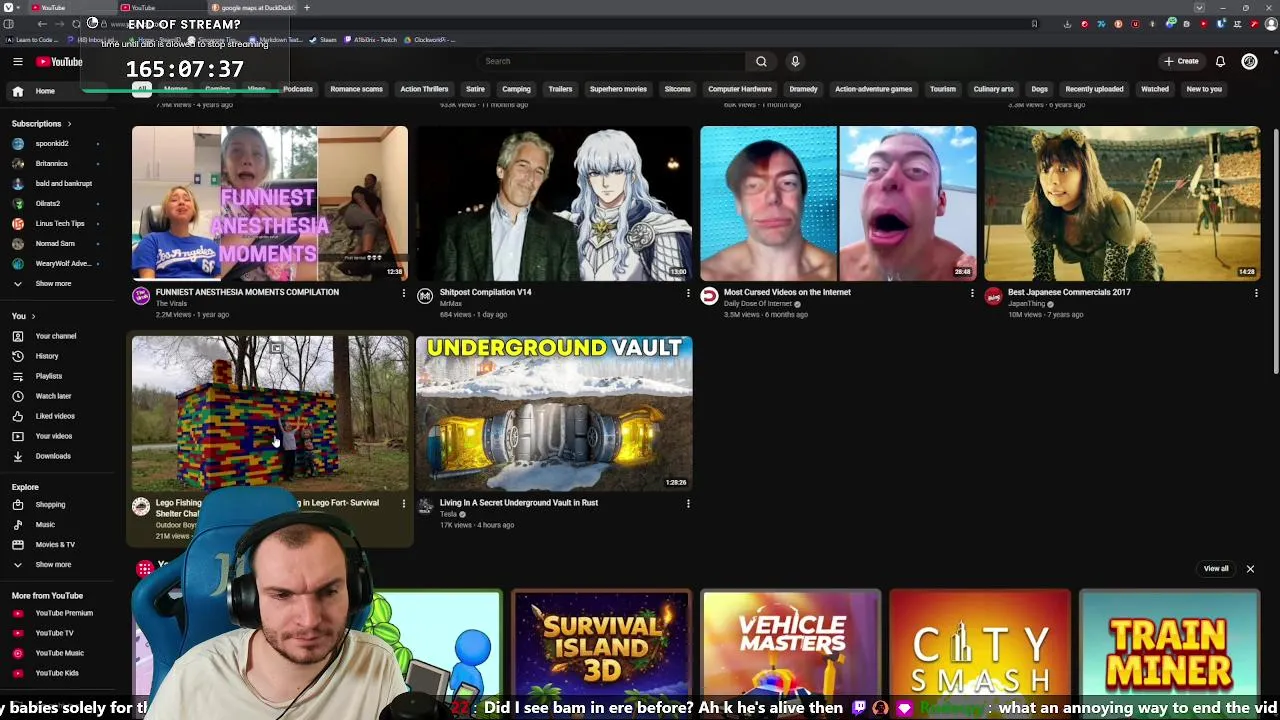Select the New to you chip
1280x720 pixels.
click(1204, 89)
